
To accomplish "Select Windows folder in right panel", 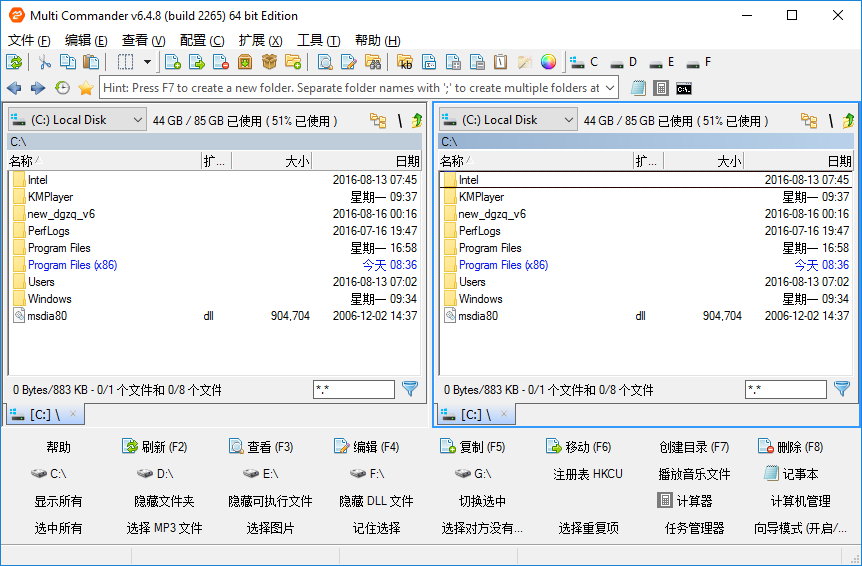I will [646, 299].
